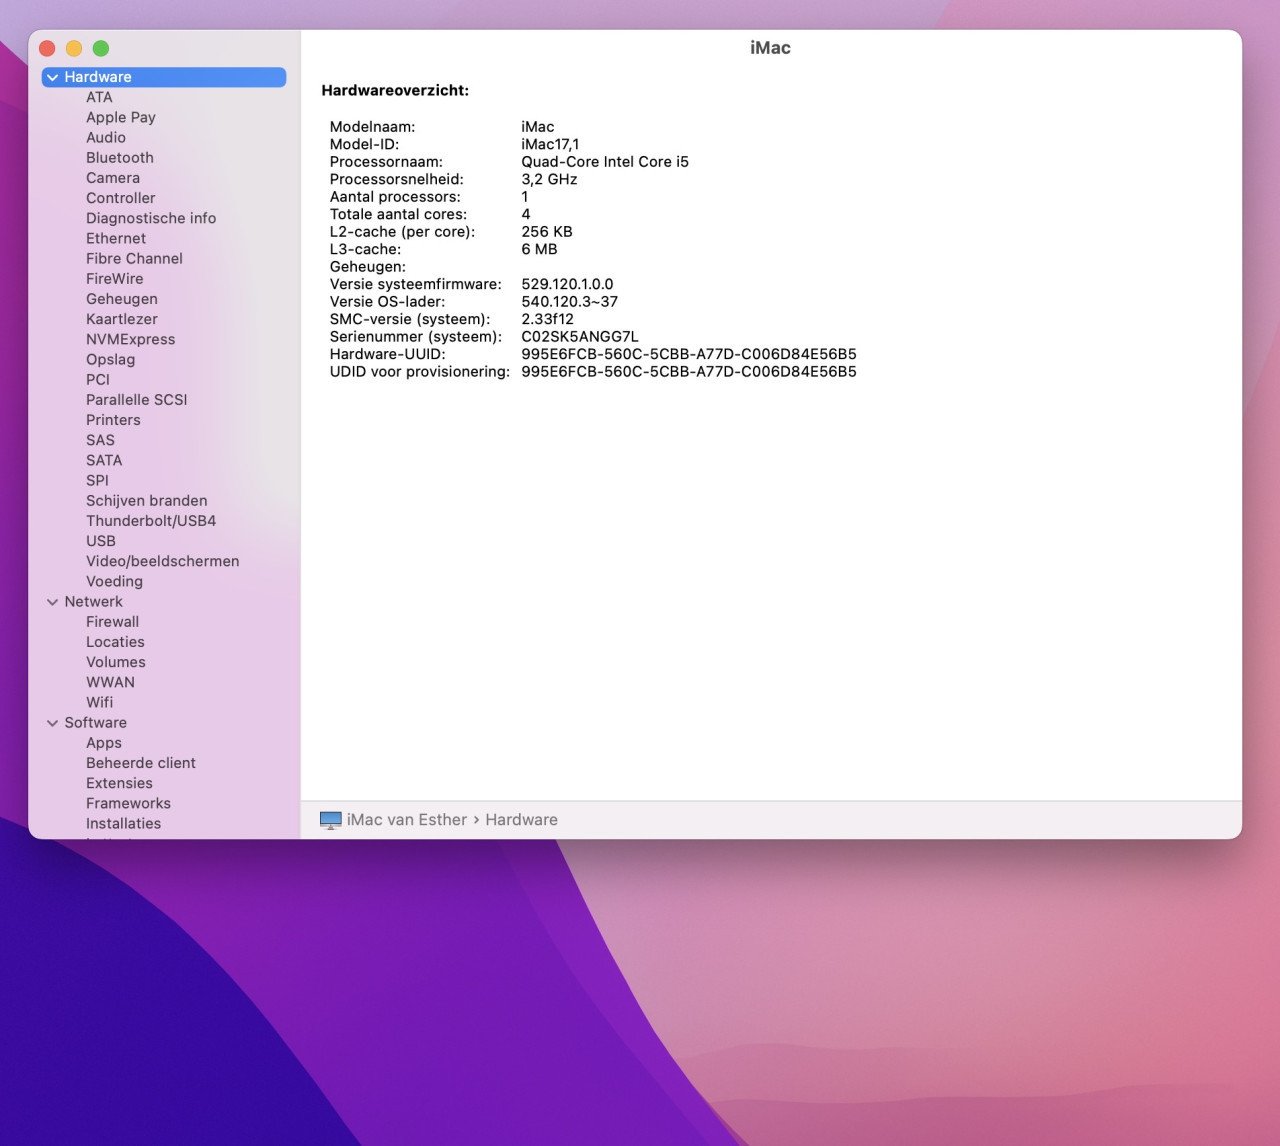The image size is (1280, 1146).
Task: Select Video/beeldschermen in the hardware list
Action: tap(162, 561)
